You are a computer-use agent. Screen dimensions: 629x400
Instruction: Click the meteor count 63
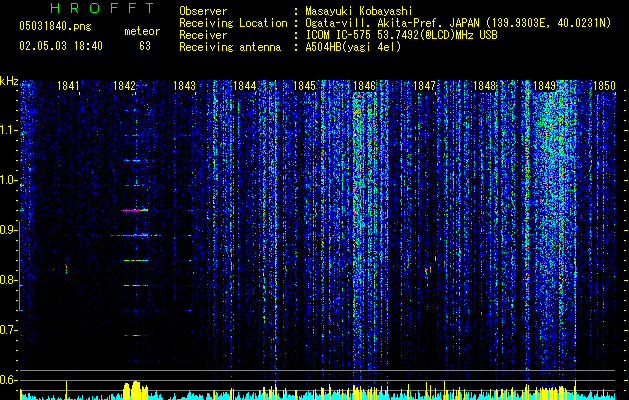(145, 46)
